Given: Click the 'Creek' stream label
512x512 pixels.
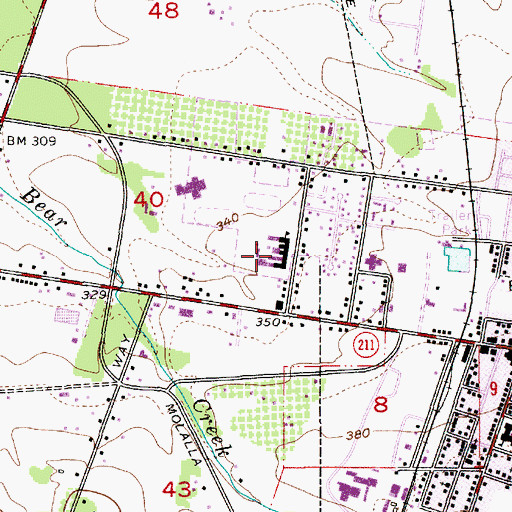Looking at the screenshot, I should tap(212, 428).
